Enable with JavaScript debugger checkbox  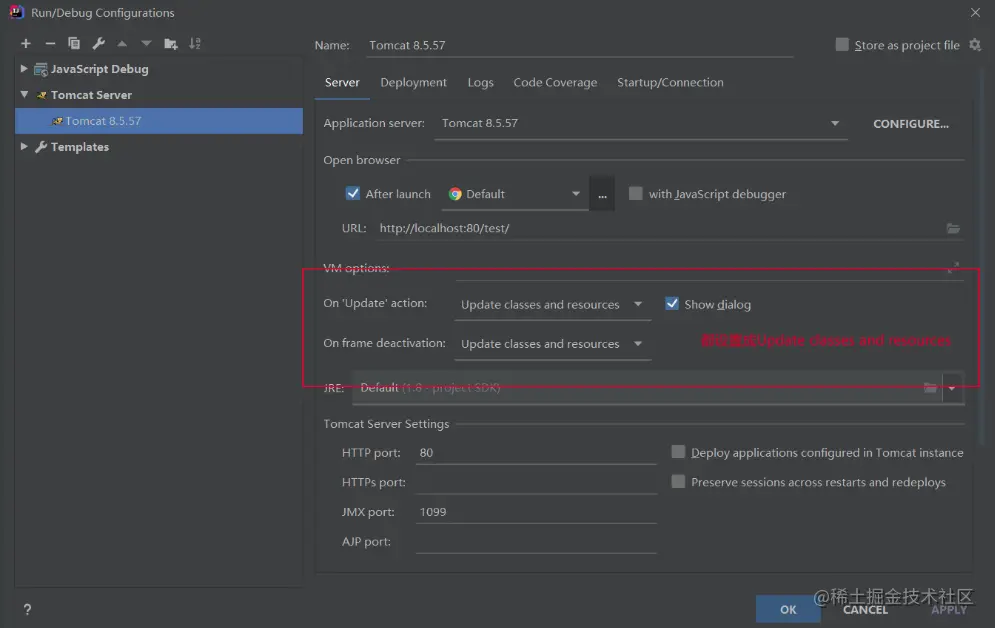click(635, 193)
